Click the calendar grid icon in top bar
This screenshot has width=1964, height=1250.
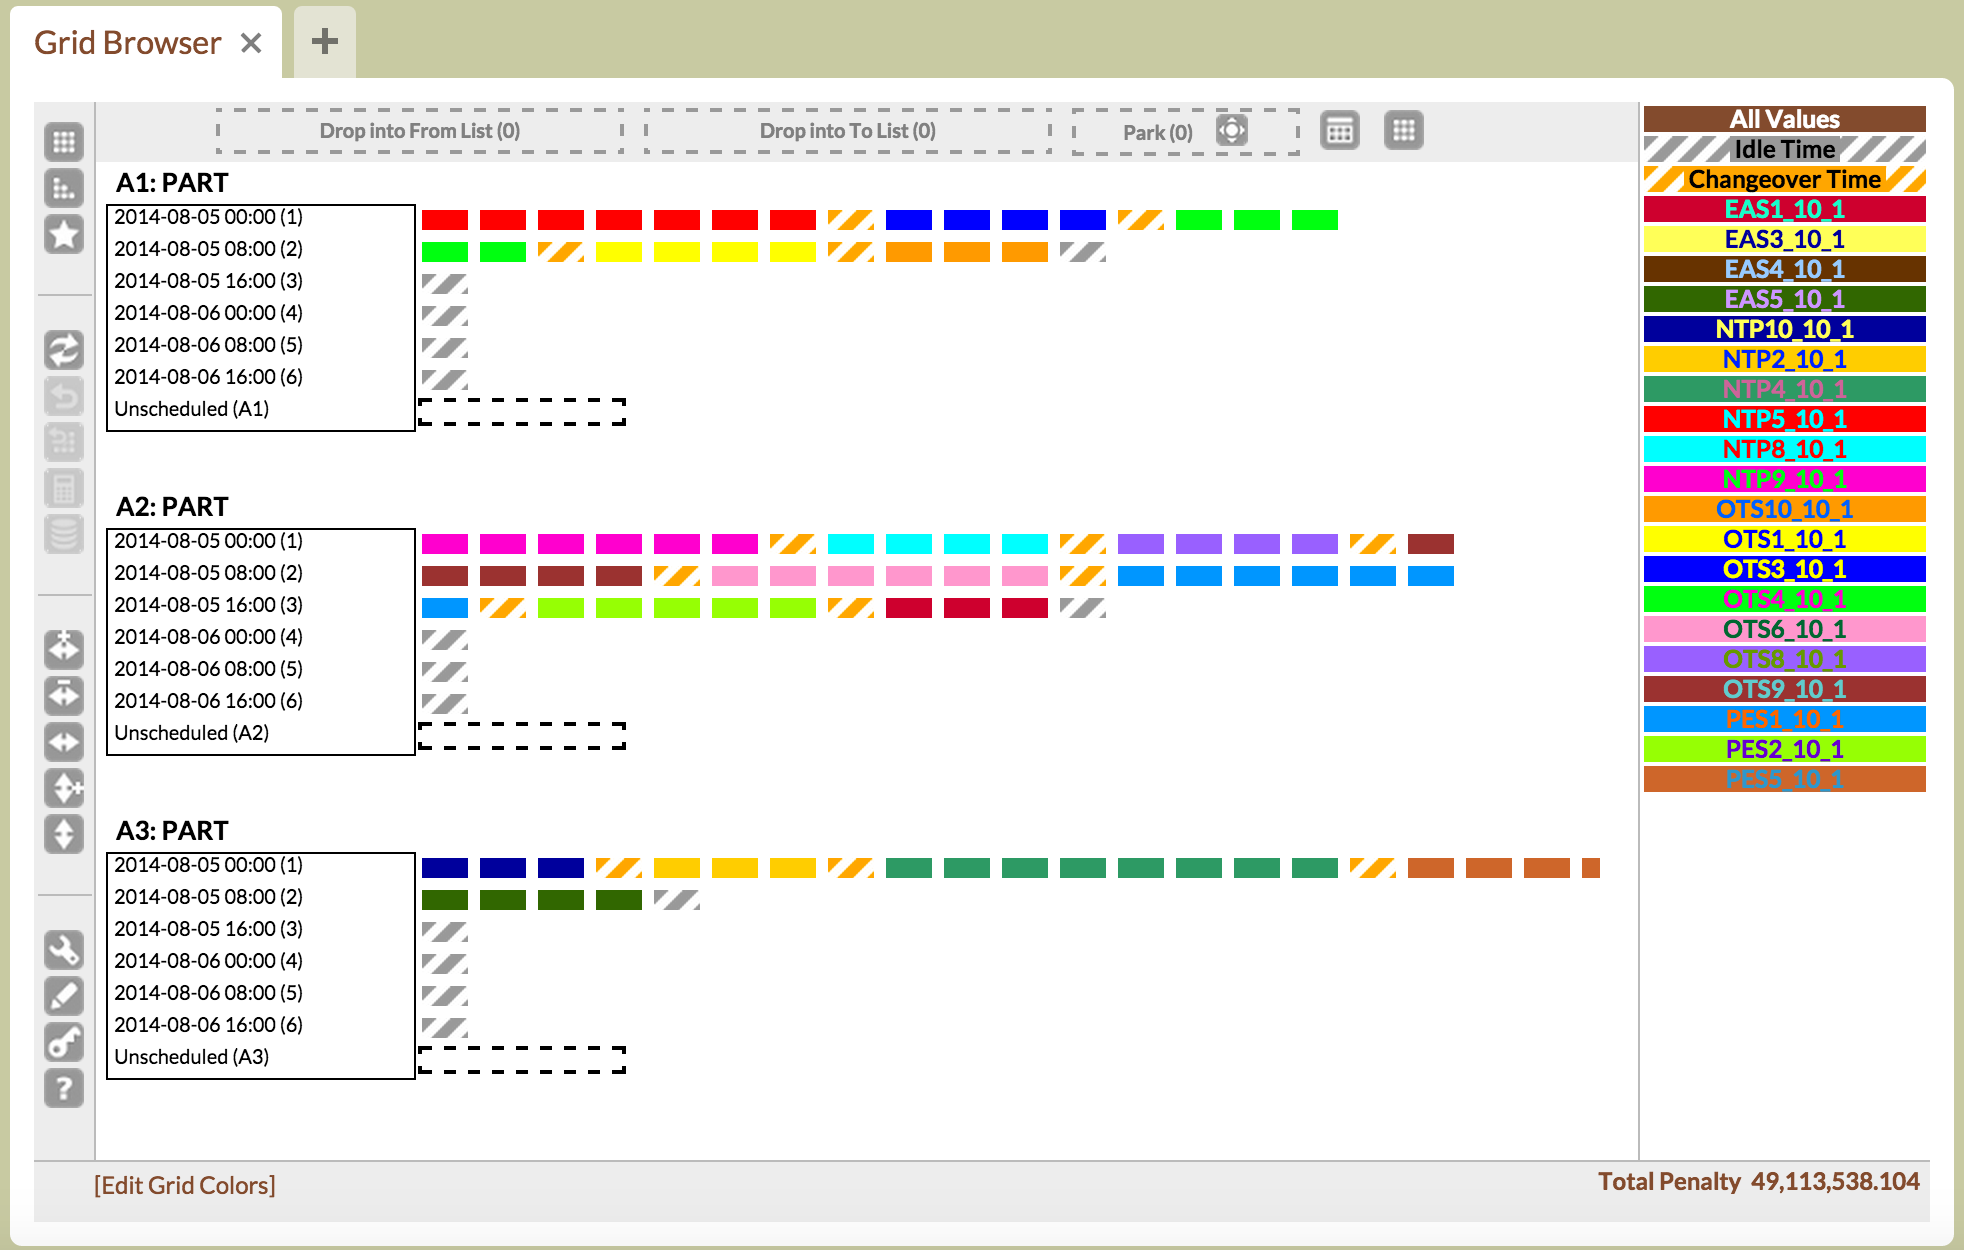pyautogui.click(x=1339, y=130)
